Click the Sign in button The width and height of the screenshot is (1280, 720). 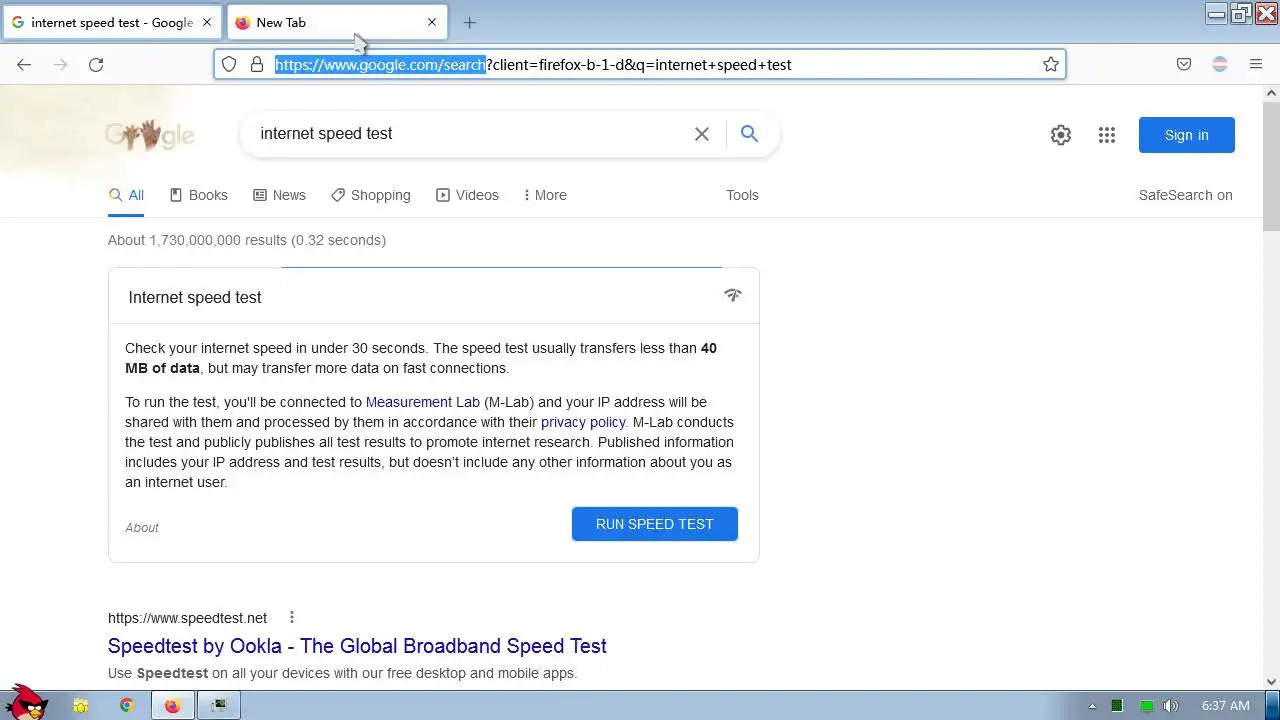(x=1186, y=135)
